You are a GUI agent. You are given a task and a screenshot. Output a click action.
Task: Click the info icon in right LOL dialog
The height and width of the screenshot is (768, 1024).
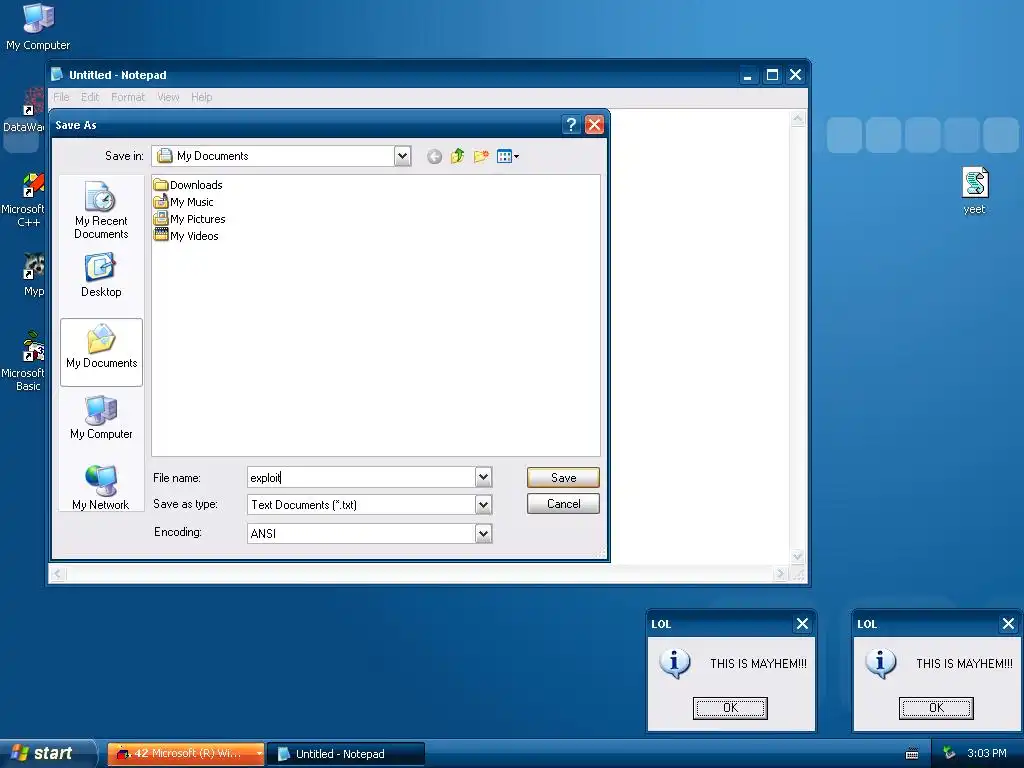880,664
